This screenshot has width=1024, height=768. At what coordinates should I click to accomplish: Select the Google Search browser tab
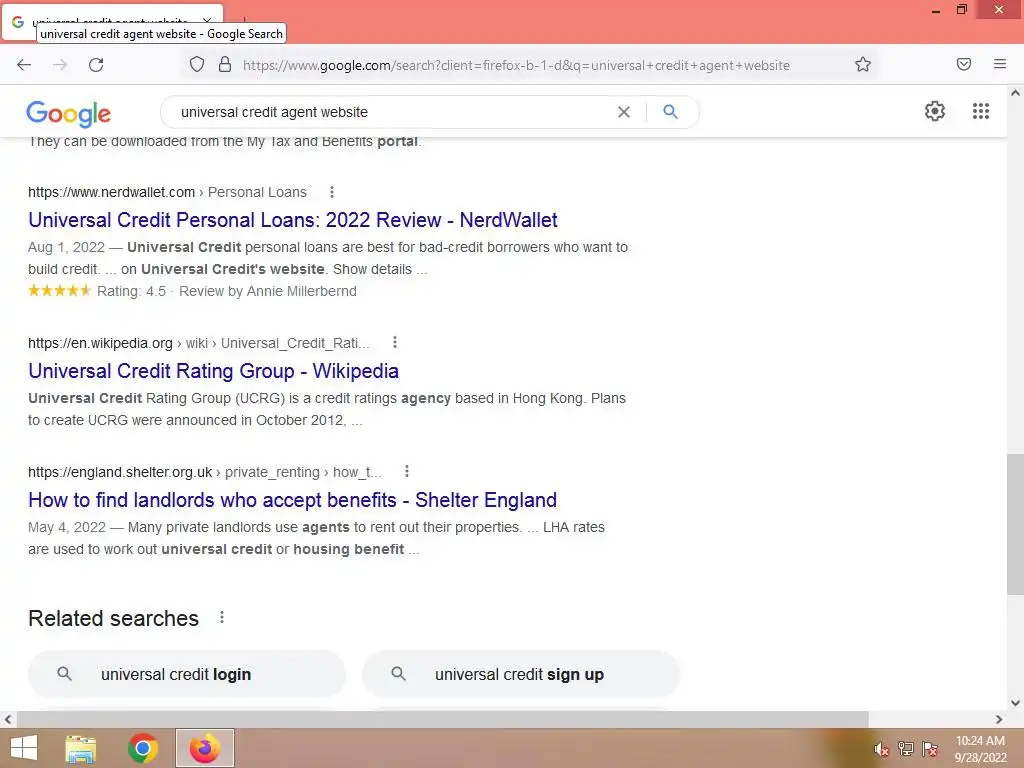coord(112,22)
